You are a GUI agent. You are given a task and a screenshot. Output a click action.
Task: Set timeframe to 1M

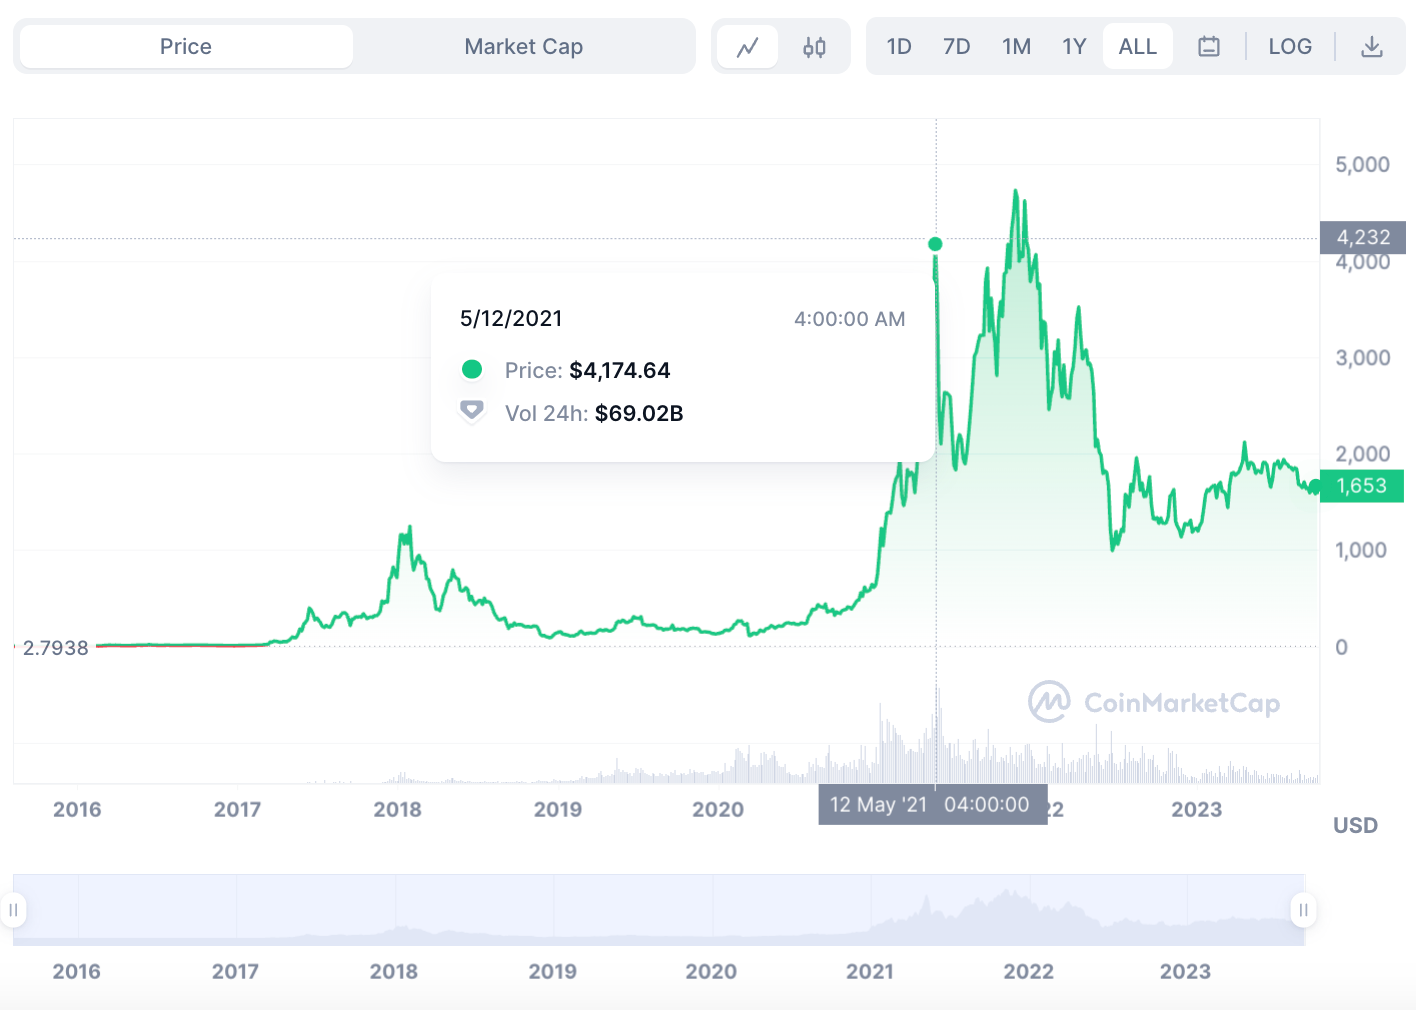[x=1016, y=47]
